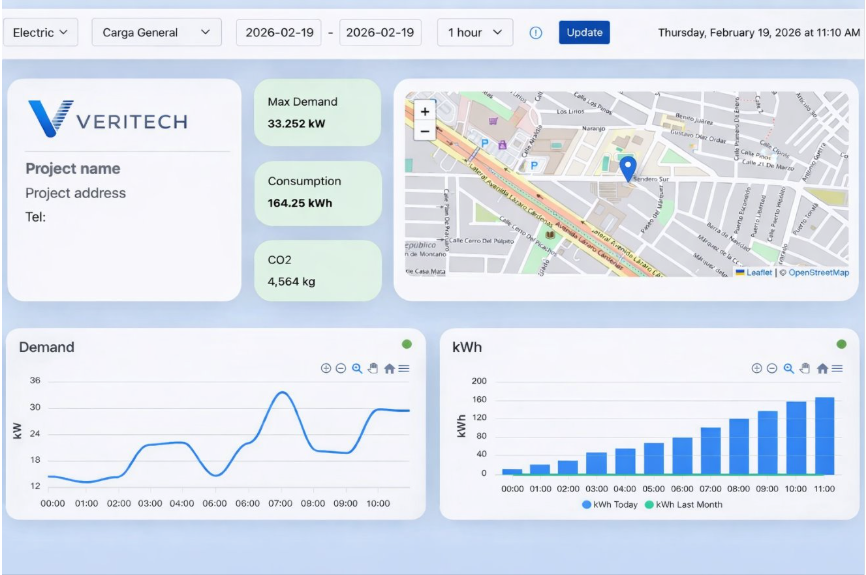Viewport: 866px width, 575px height.
Task: Click the Update button
Action: point(584,33)
